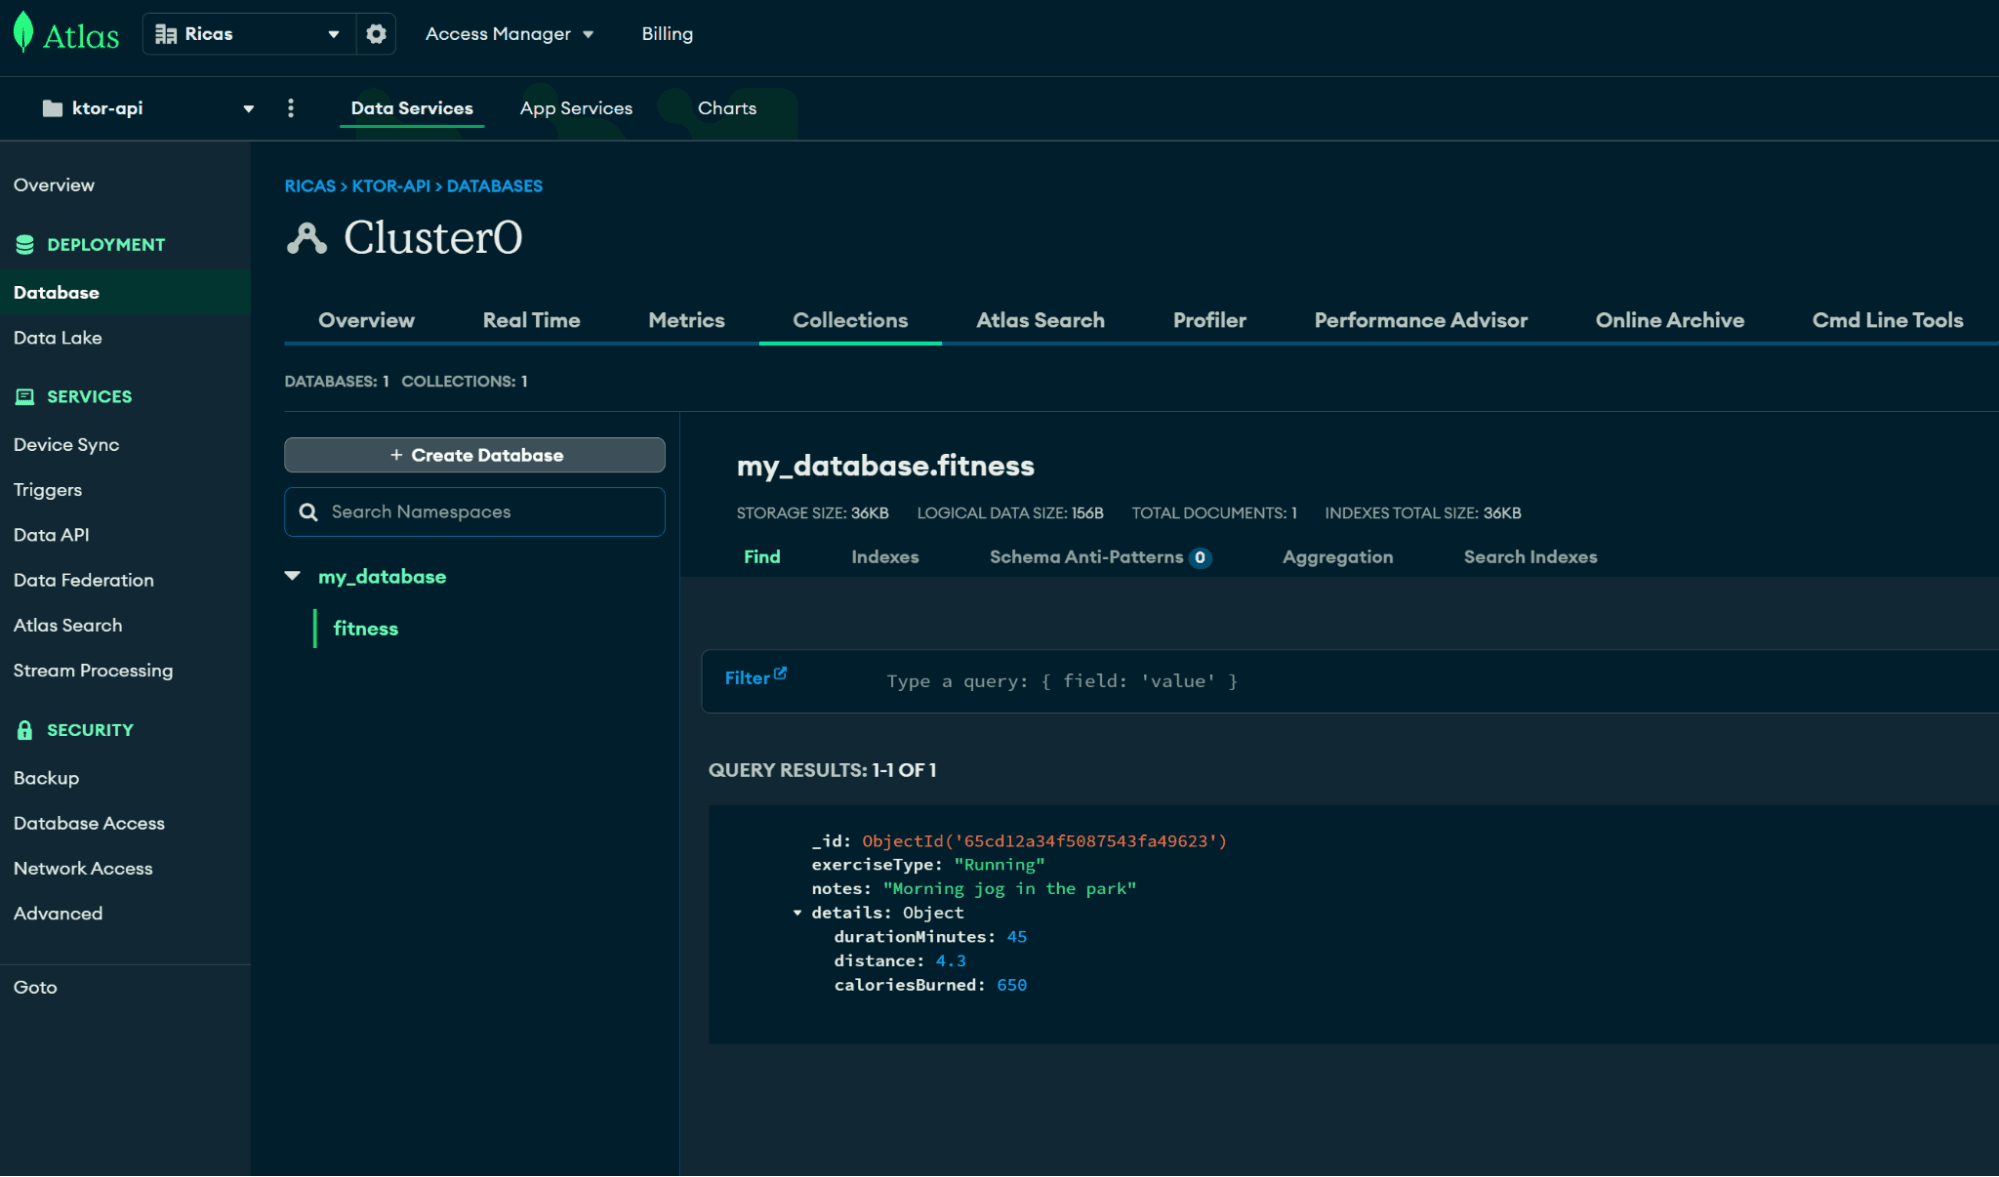Click the Services section icon
This screenshot has height=1177, width=1999.
click(x=23, y=396)
